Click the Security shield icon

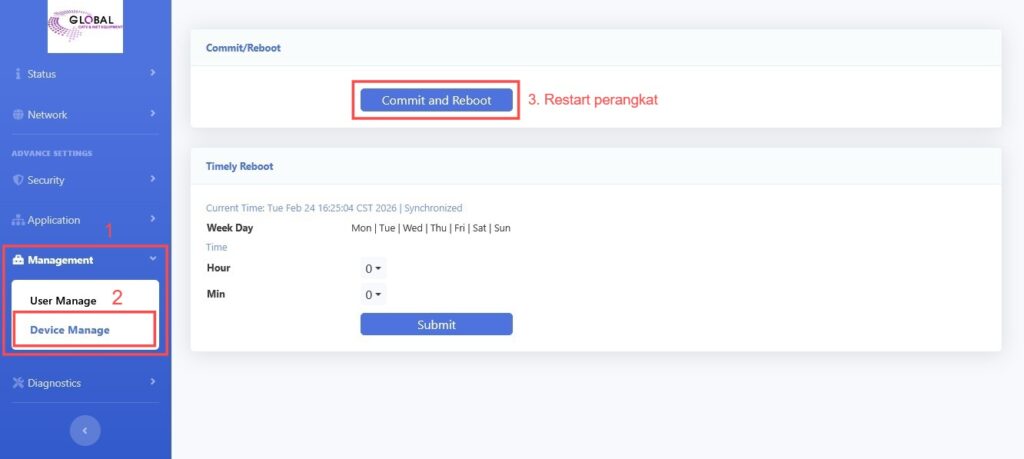tap(18, 180)
